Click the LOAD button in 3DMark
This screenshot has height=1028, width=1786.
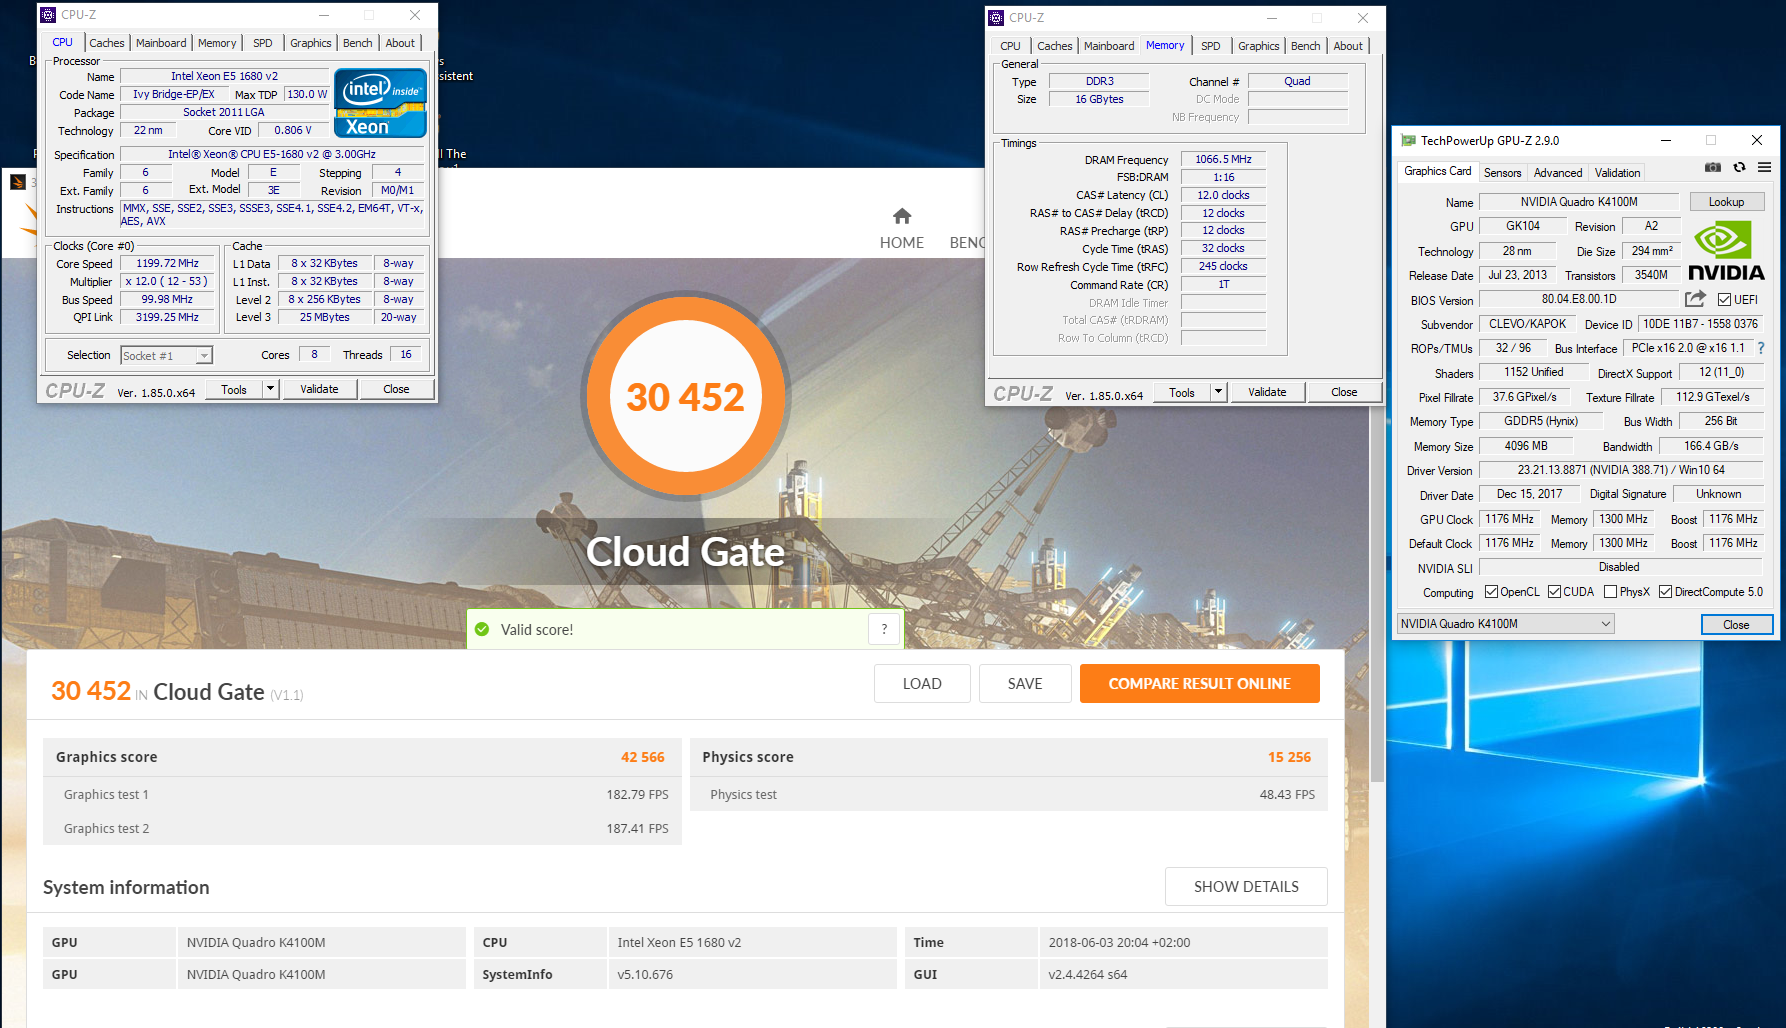(x=922, y=684)
